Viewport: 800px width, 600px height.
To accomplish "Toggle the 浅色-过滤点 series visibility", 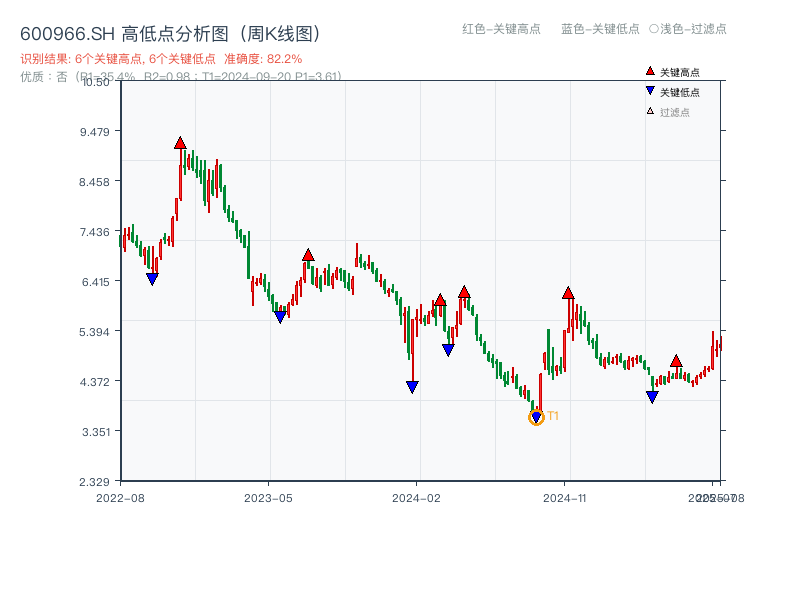I will pyautogui.click(x=688, y=29).
